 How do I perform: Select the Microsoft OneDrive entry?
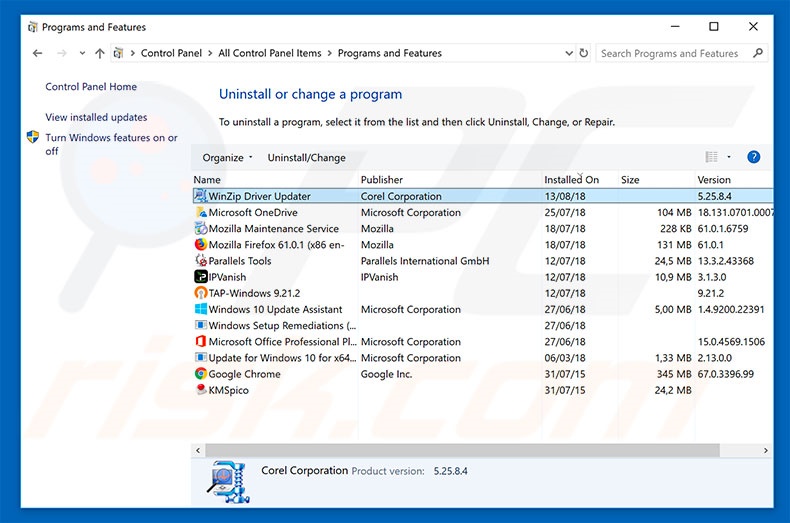tap(253, 212)
